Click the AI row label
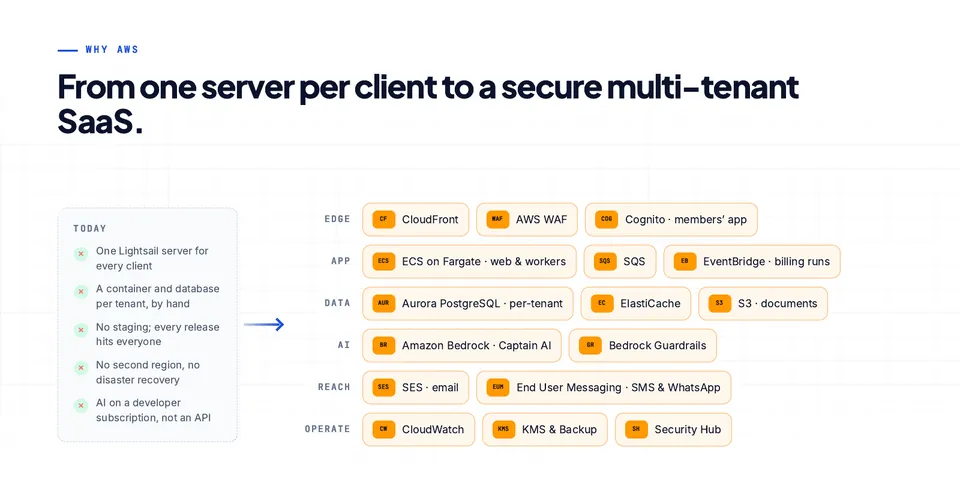This screenshot has height=480, width=960. point(344,345)
